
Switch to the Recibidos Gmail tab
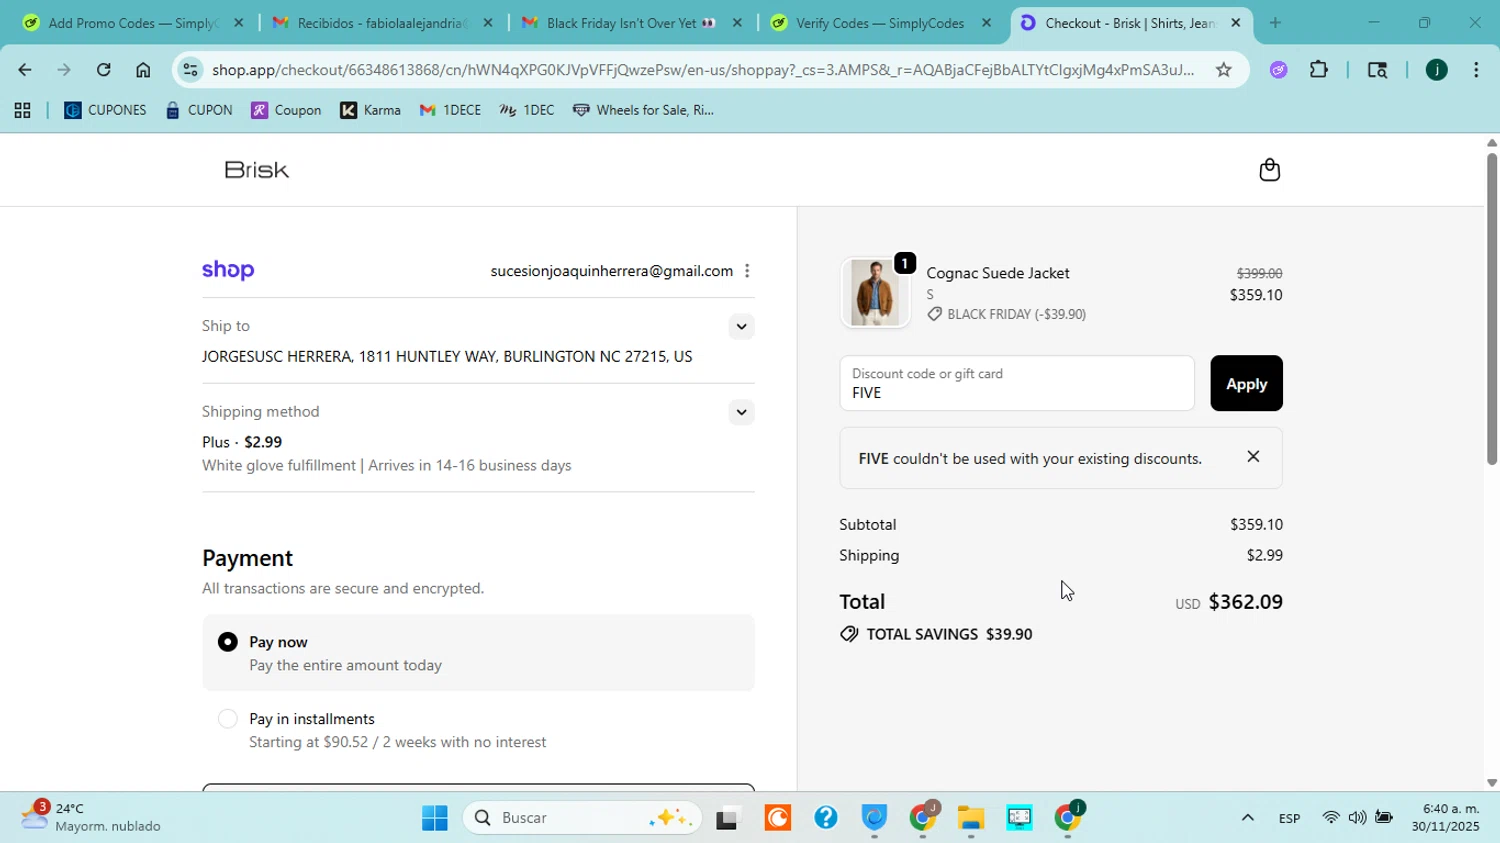(x=384, y=22)
